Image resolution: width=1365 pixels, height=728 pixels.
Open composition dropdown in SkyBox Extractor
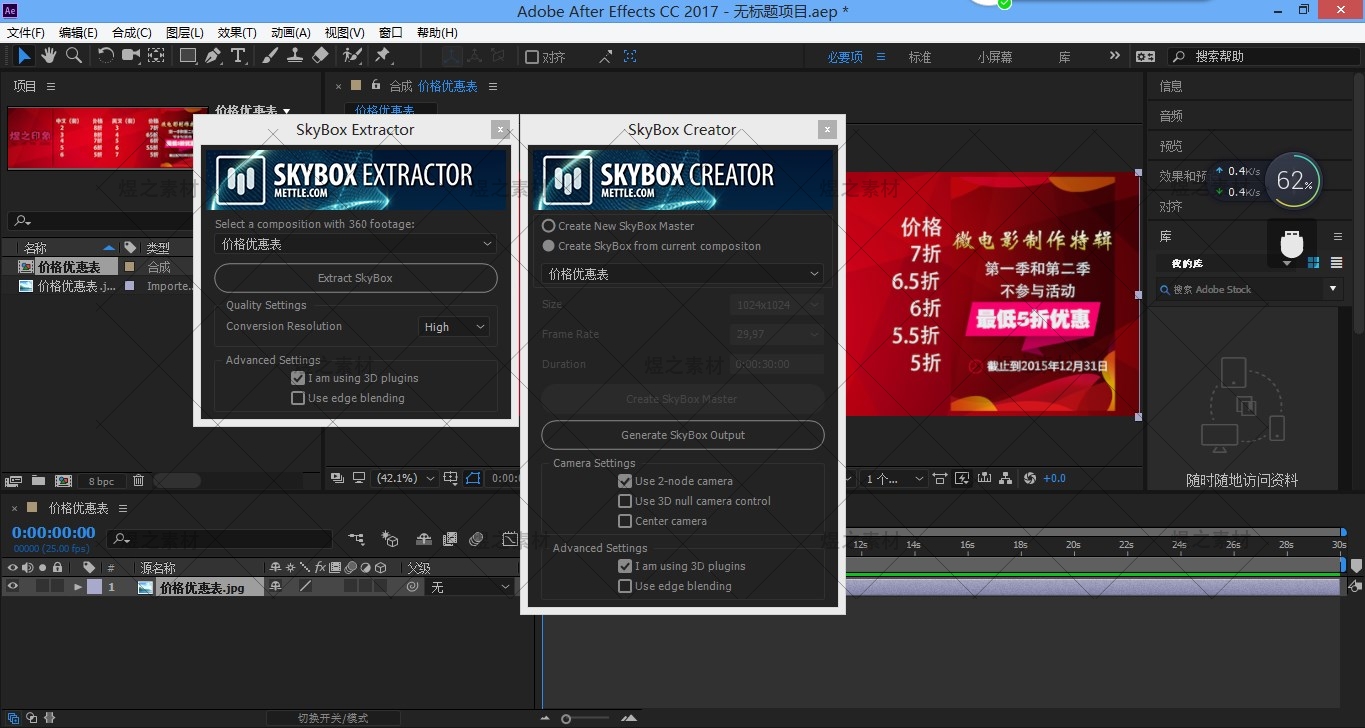click(355, 244)
